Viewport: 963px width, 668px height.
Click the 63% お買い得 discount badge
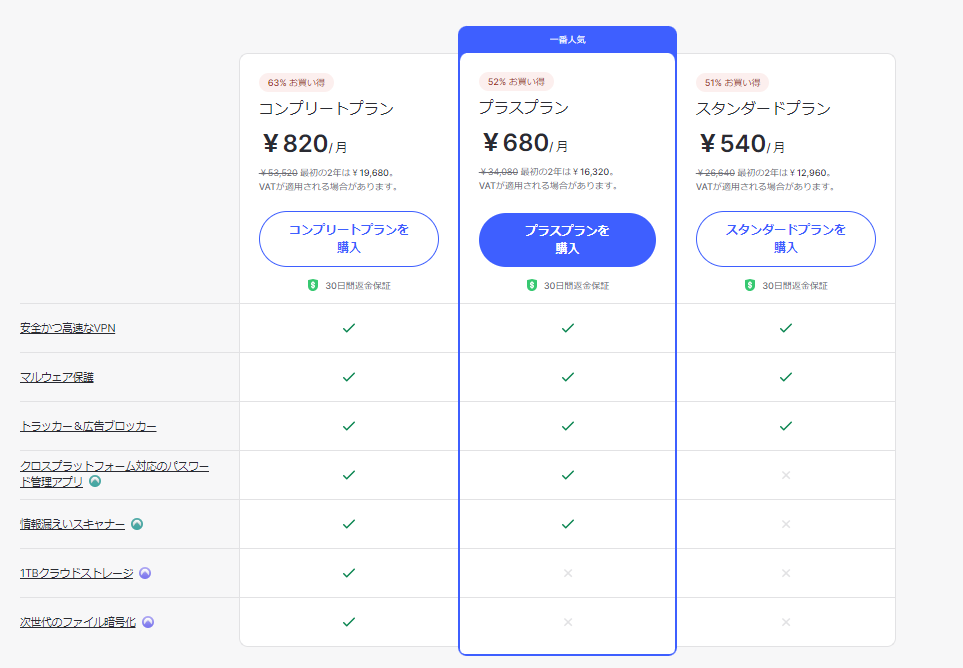296,82
